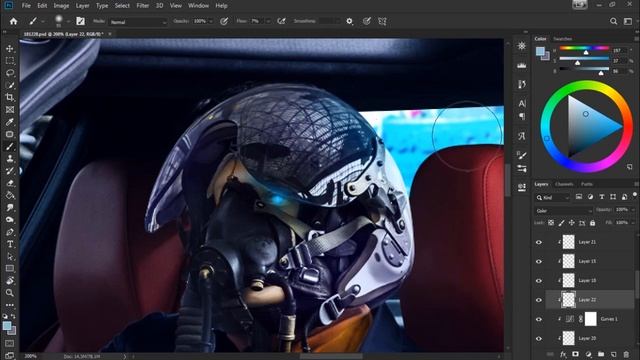Click the Curves 1 layer mask thumbnail
Screen dimensions: 640x360
point(591,319)
